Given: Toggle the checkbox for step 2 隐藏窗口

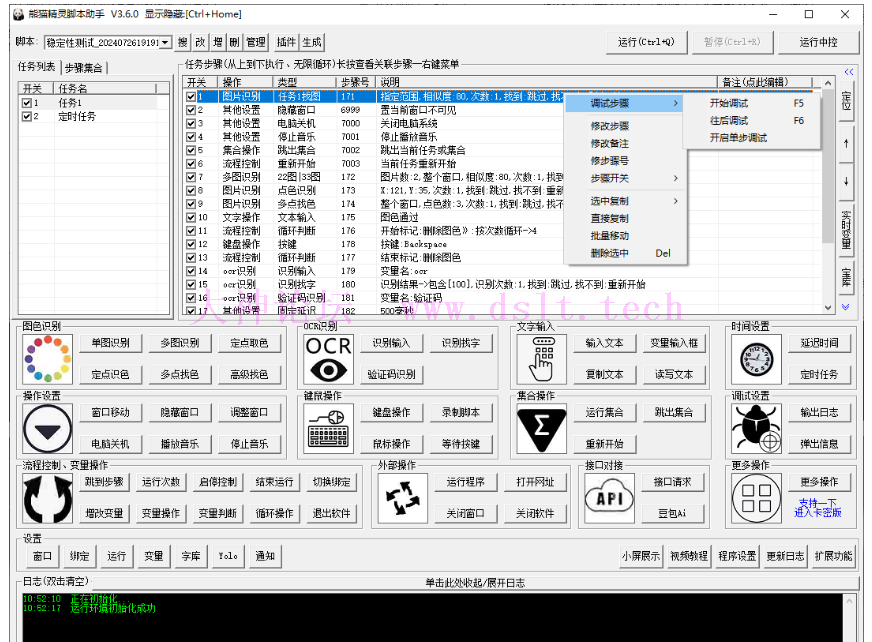Looking at the screenshot, I should [x=191, y=110].
